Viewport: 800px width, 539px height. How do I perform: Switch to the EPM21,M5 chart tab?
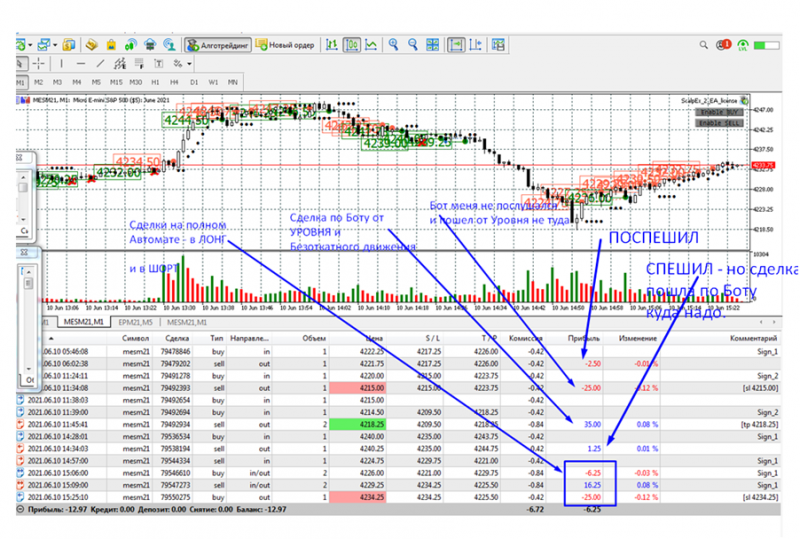[136, 323]
